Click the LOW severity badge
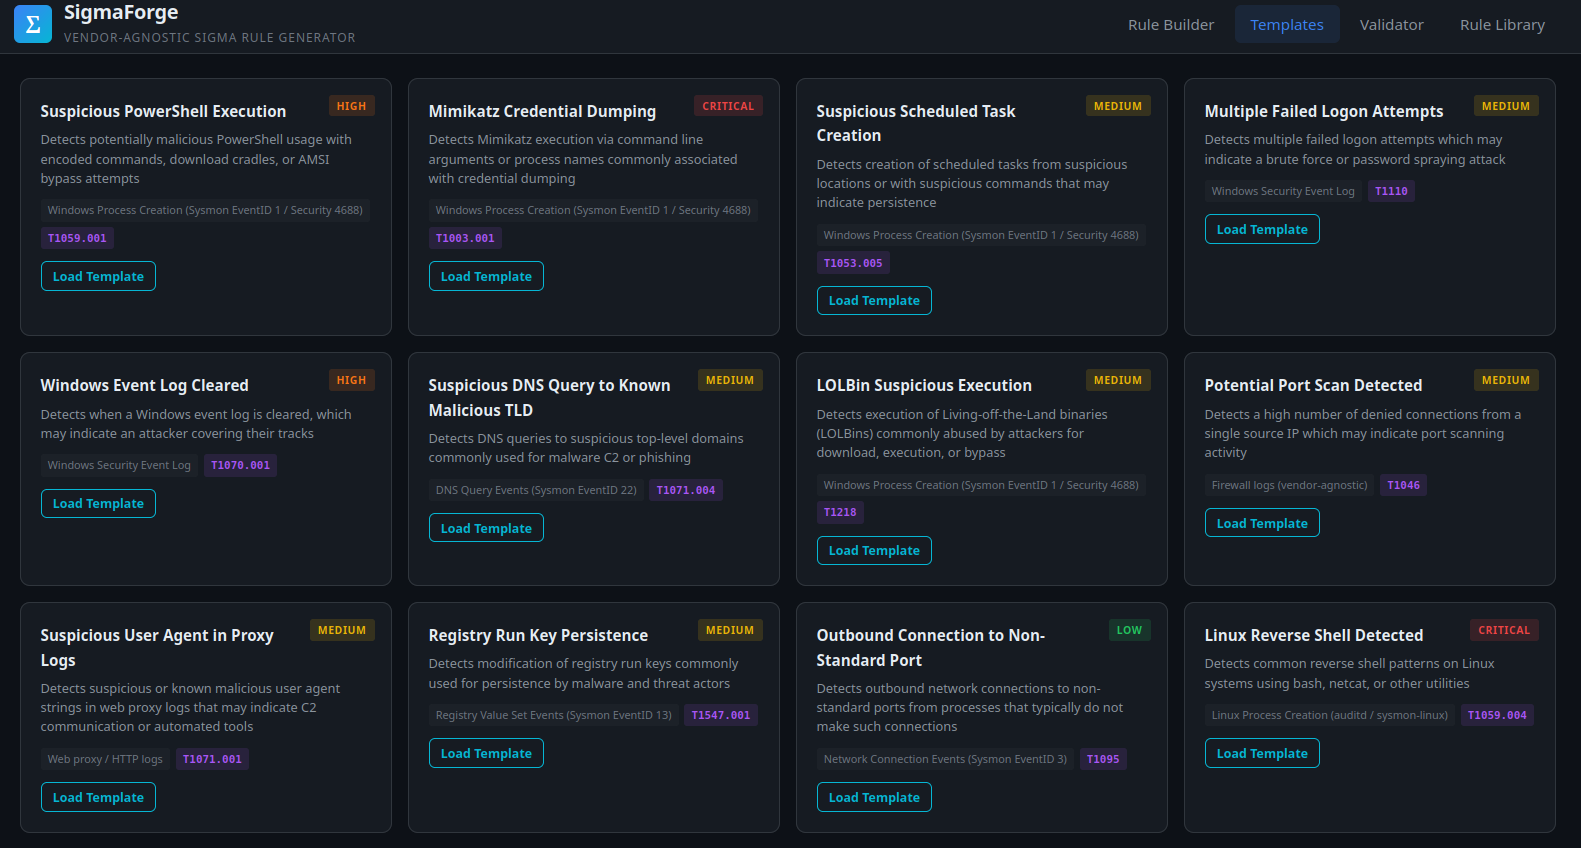1581x848 pixels. (x=1129, y=631)
